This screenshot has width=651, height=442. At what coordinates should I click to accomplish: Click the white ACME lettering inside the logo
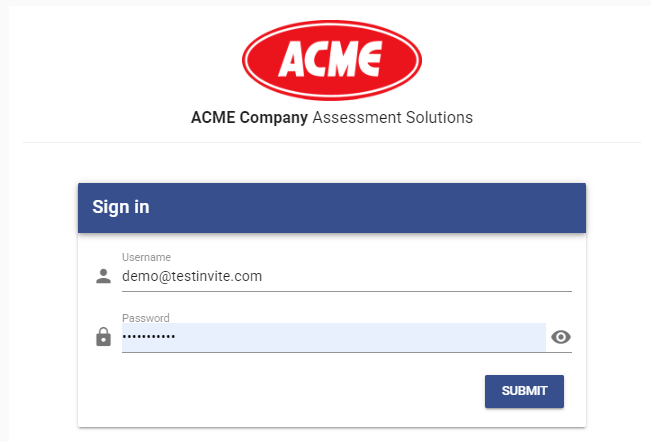(x=330, y=59)
